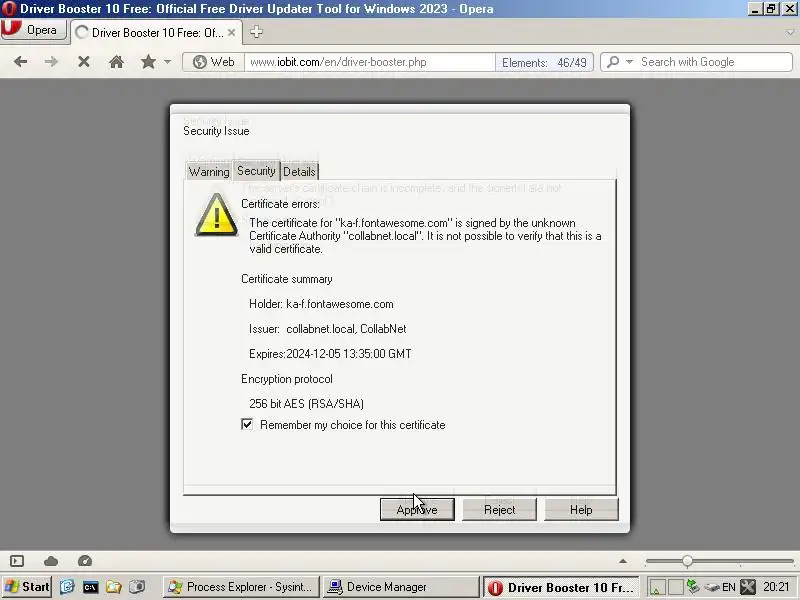Viewport: 800px width, 600px height.
Task: Open the Opera main menu button
Action: (x=34, y=30)
